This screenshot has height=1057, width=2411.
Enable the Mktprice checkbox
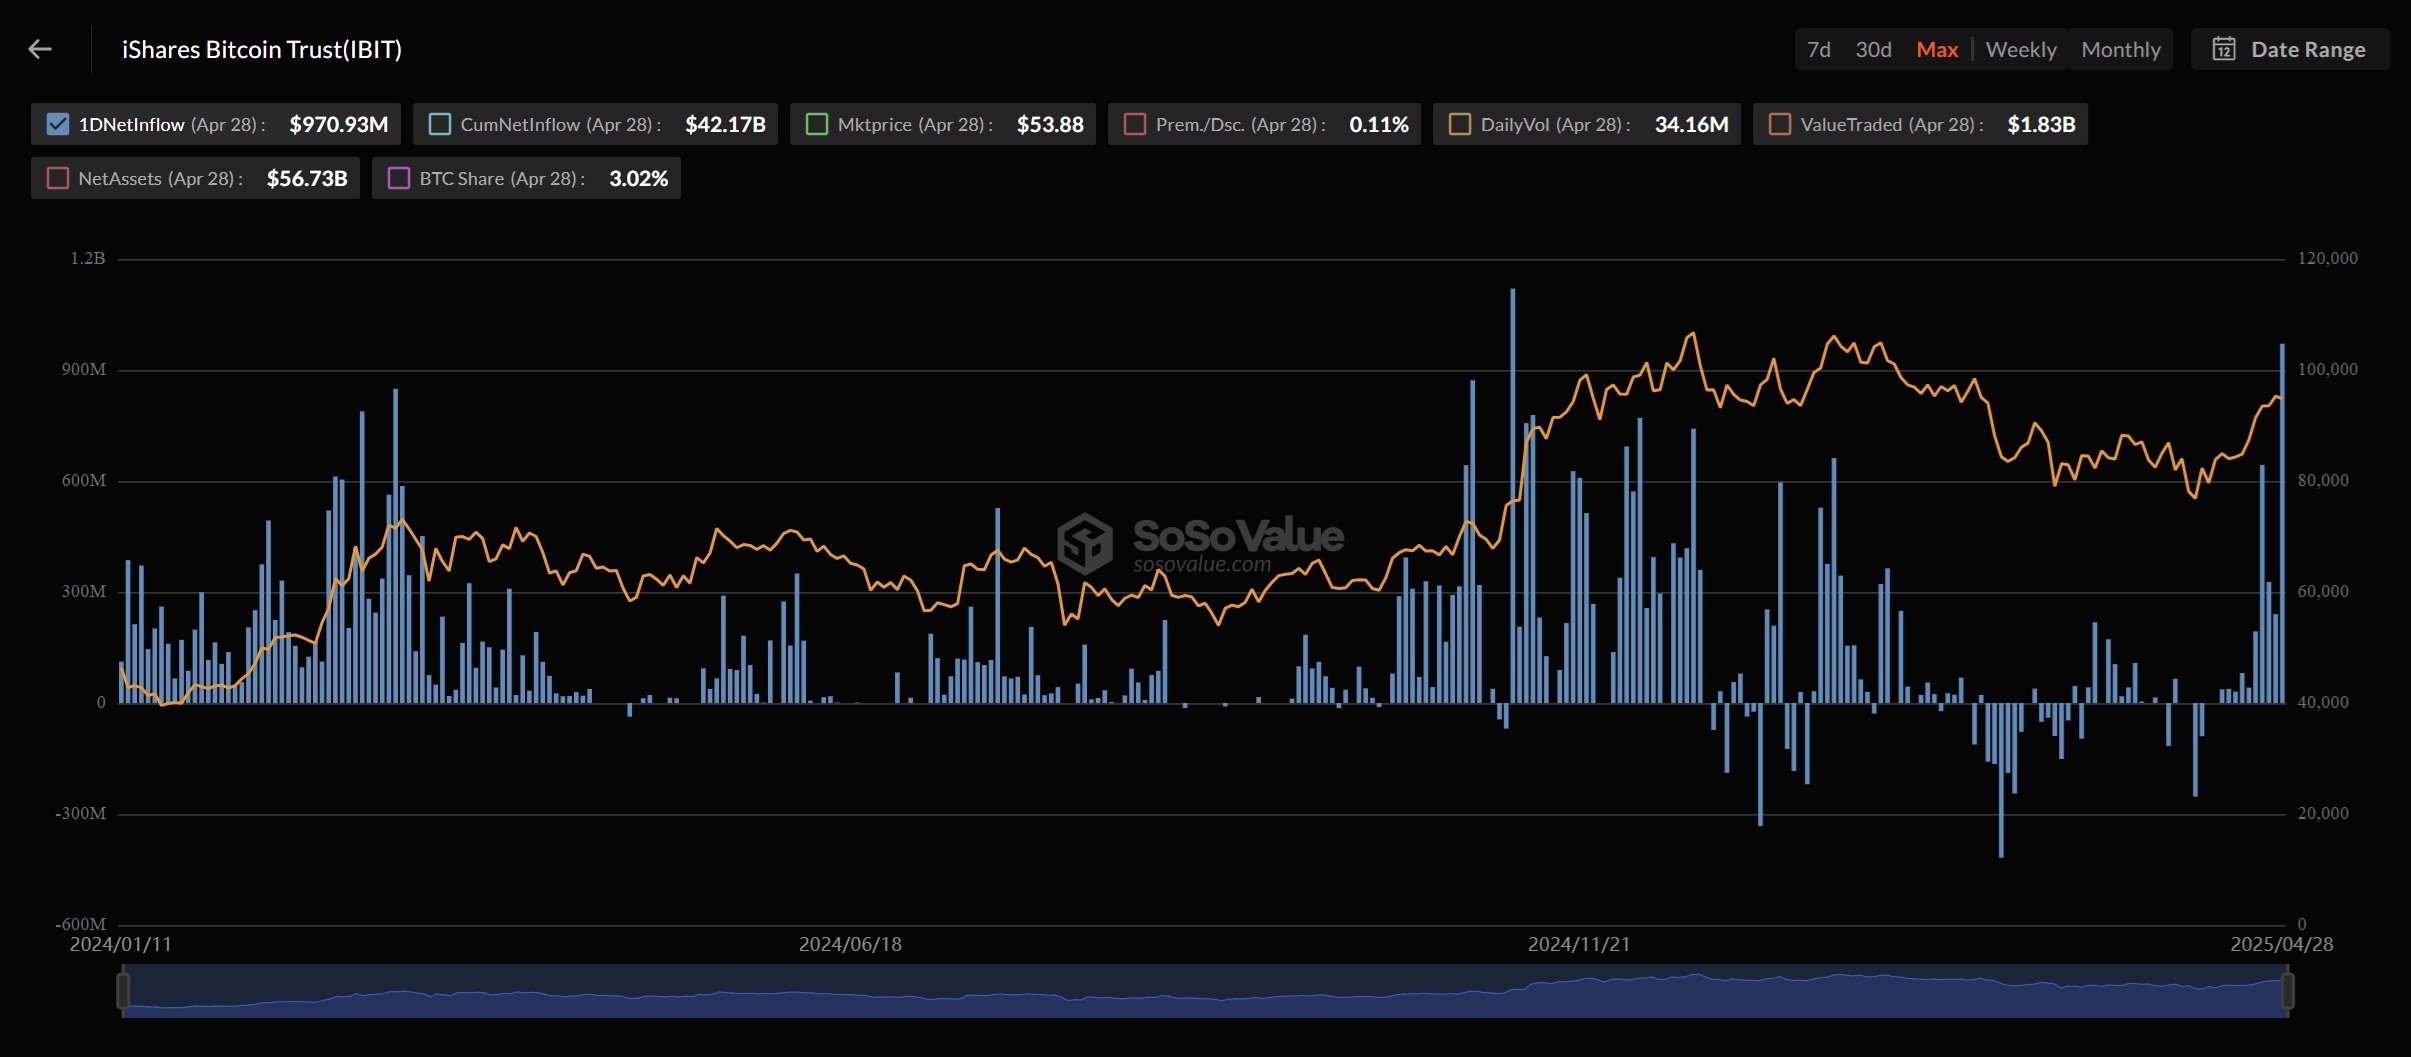(x=817, y=124)
